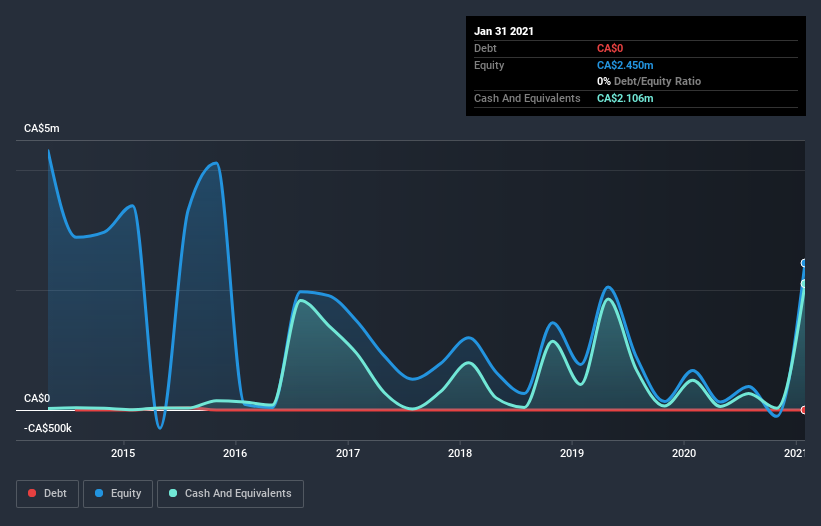This screenshot has height=526, width=821.
Task: Toggle the Equity series legend button
Action: (118, 494)
